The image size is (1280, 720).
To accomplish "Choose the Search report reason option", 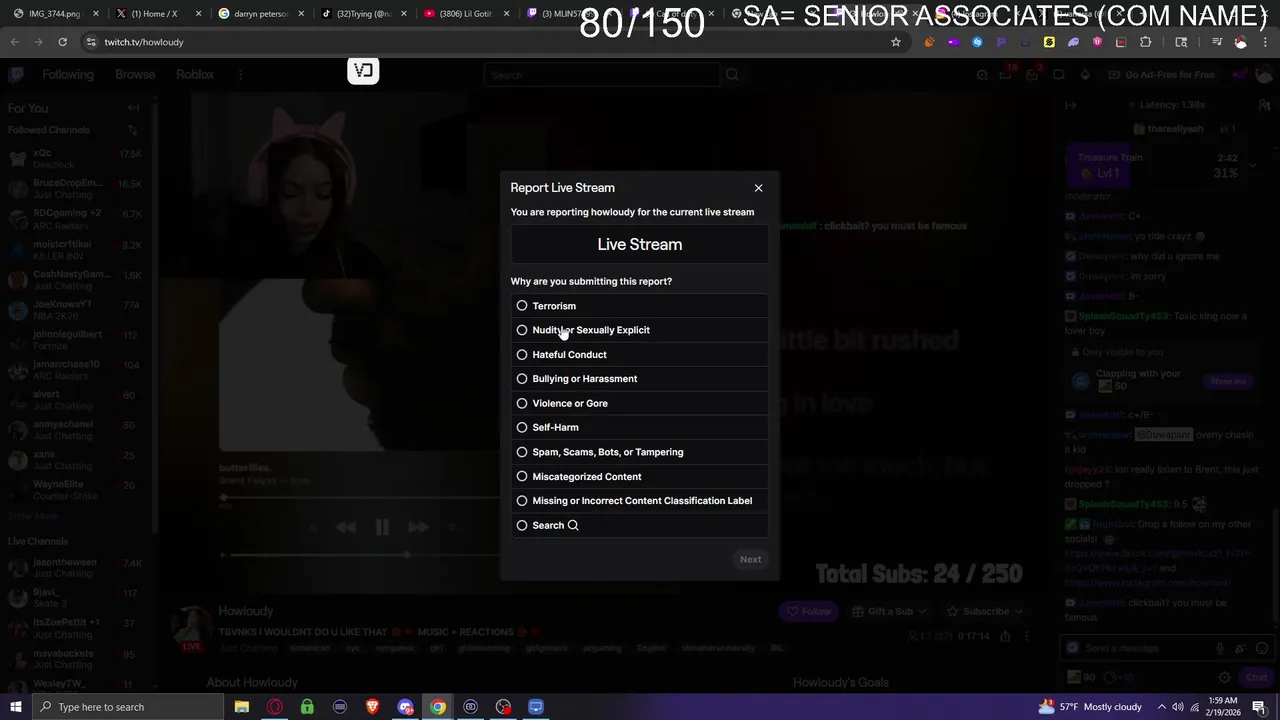I will click(x=639, y=525).
